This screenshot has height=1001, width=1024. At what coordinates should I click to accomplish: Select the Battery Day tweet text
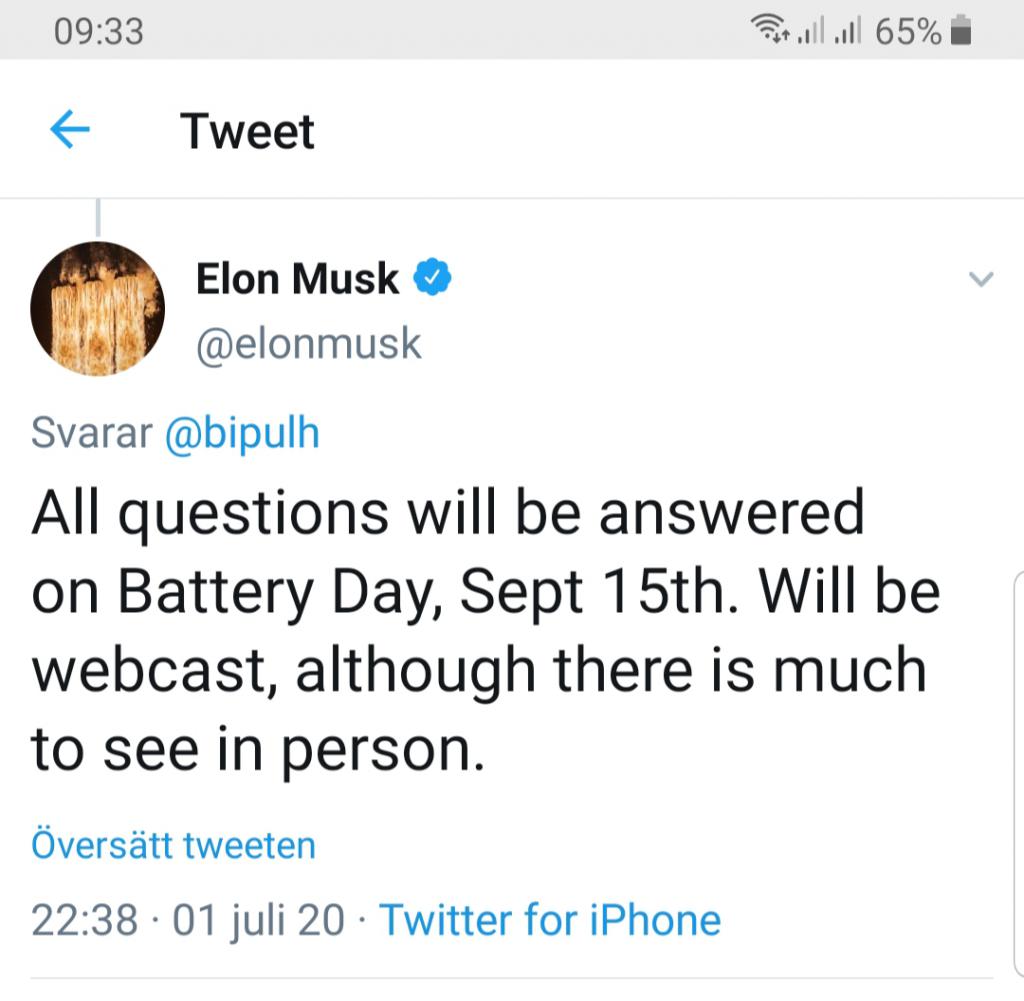click(x=486, y=631)
